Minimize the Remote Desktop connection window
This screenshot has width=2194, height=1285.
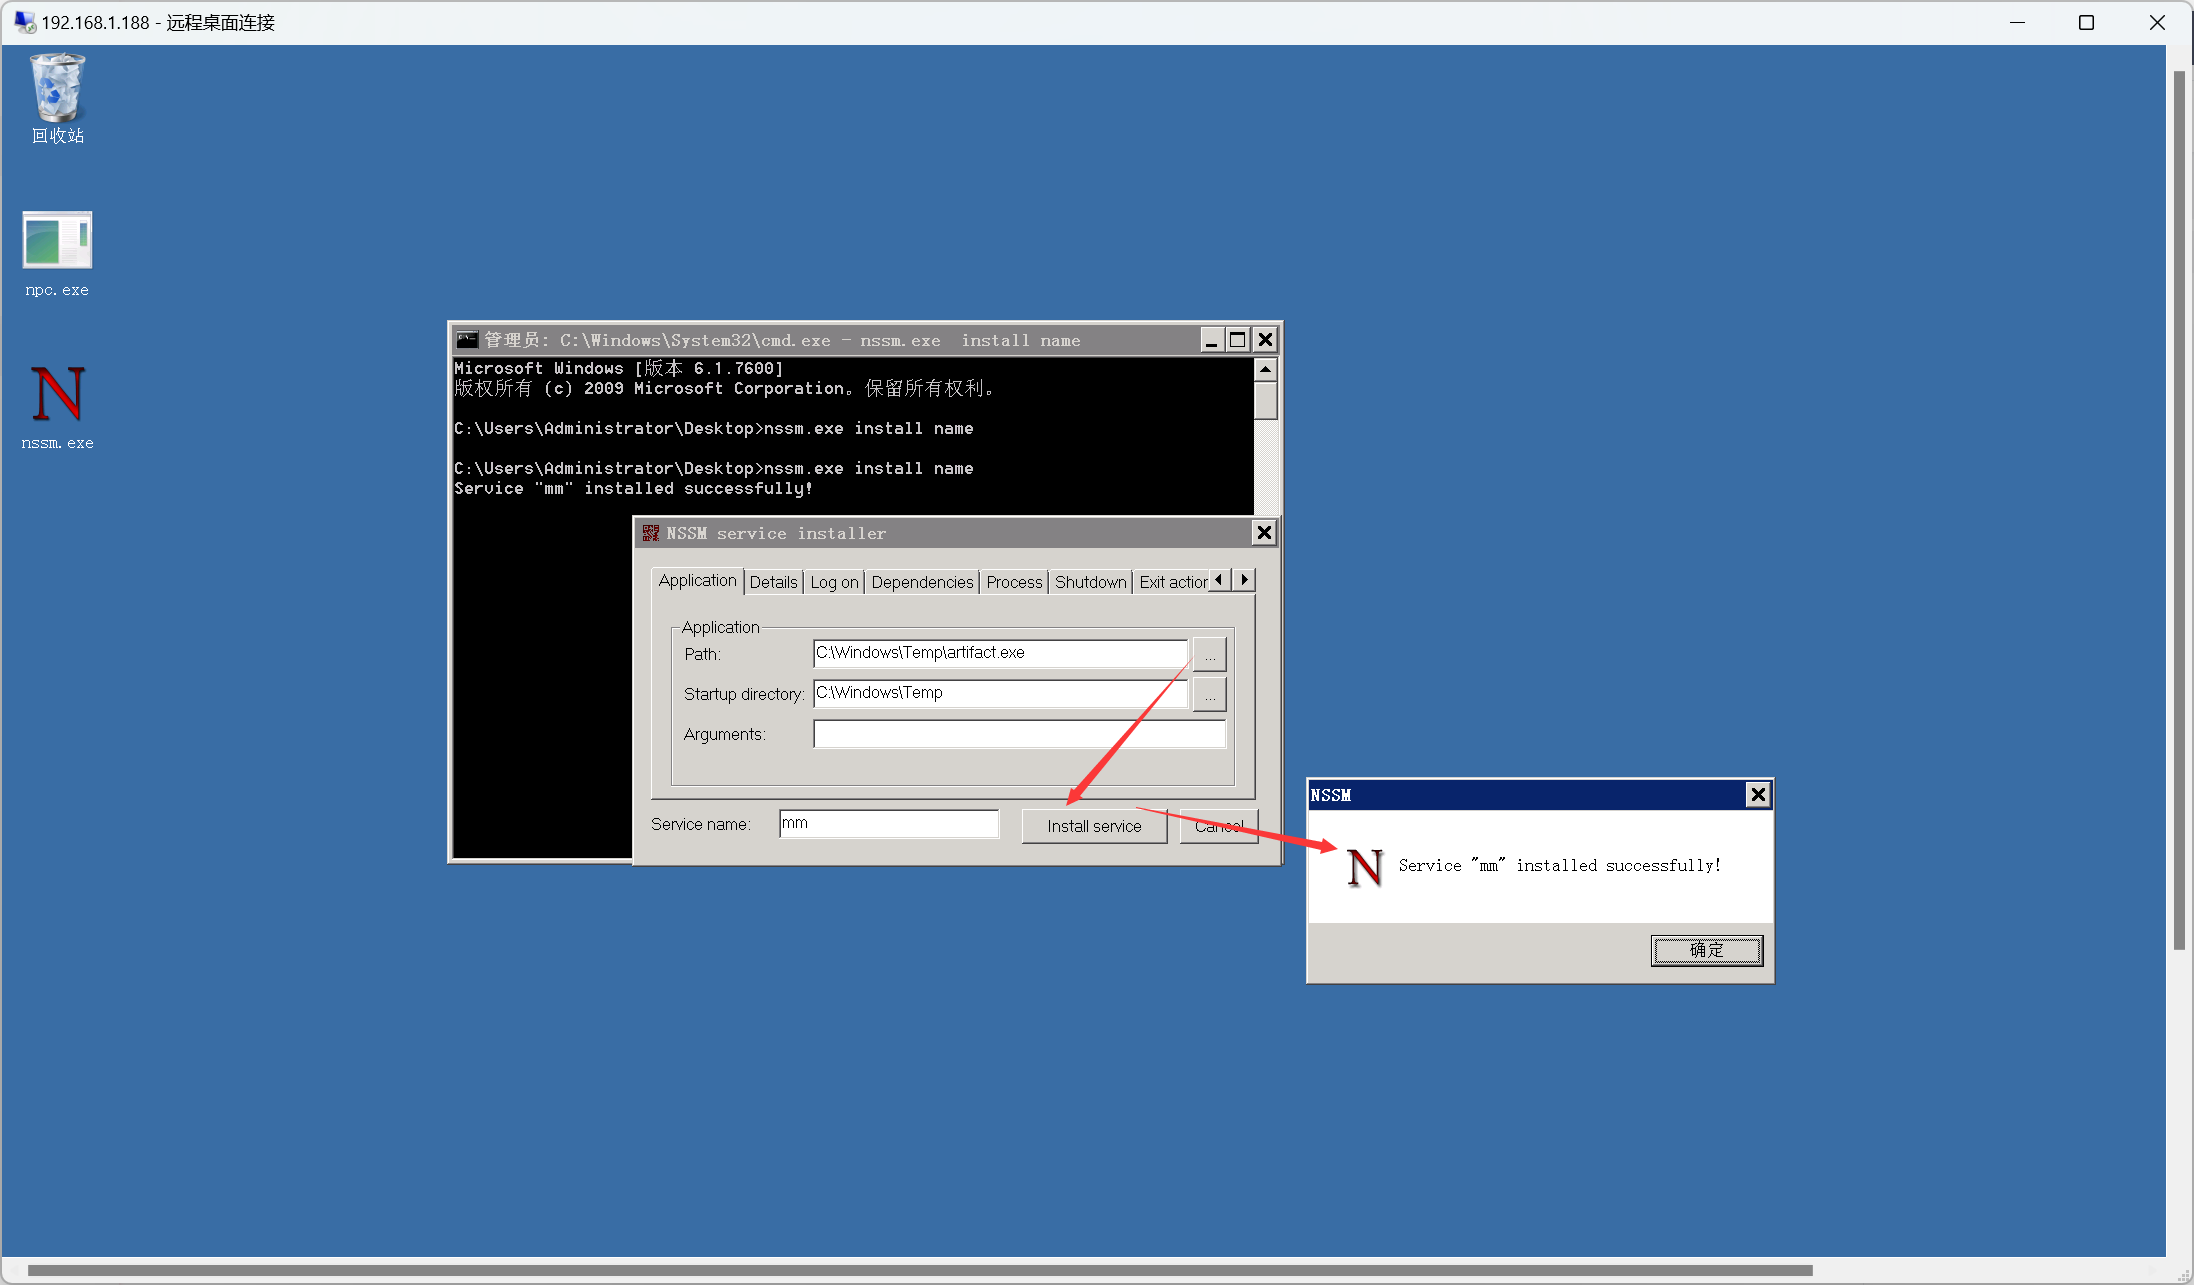pyautogui.click(x=2017, y=22)
